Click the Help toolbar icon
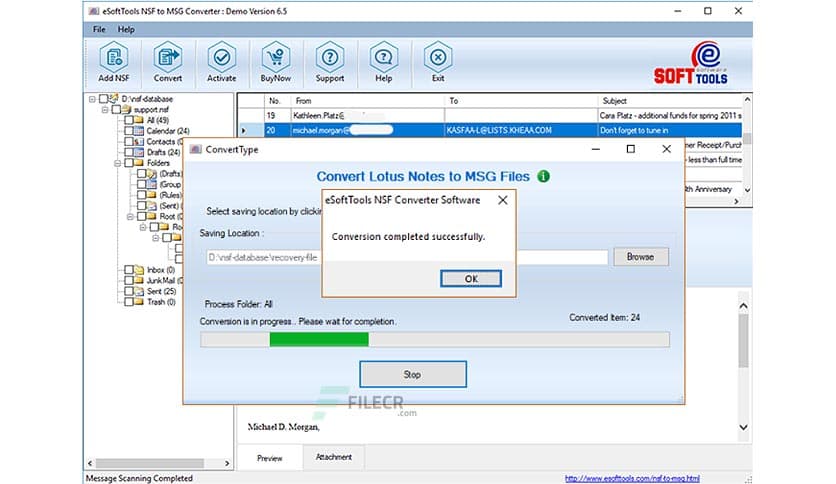The width and height of the screenshot is (836, 484). point(383,62)
